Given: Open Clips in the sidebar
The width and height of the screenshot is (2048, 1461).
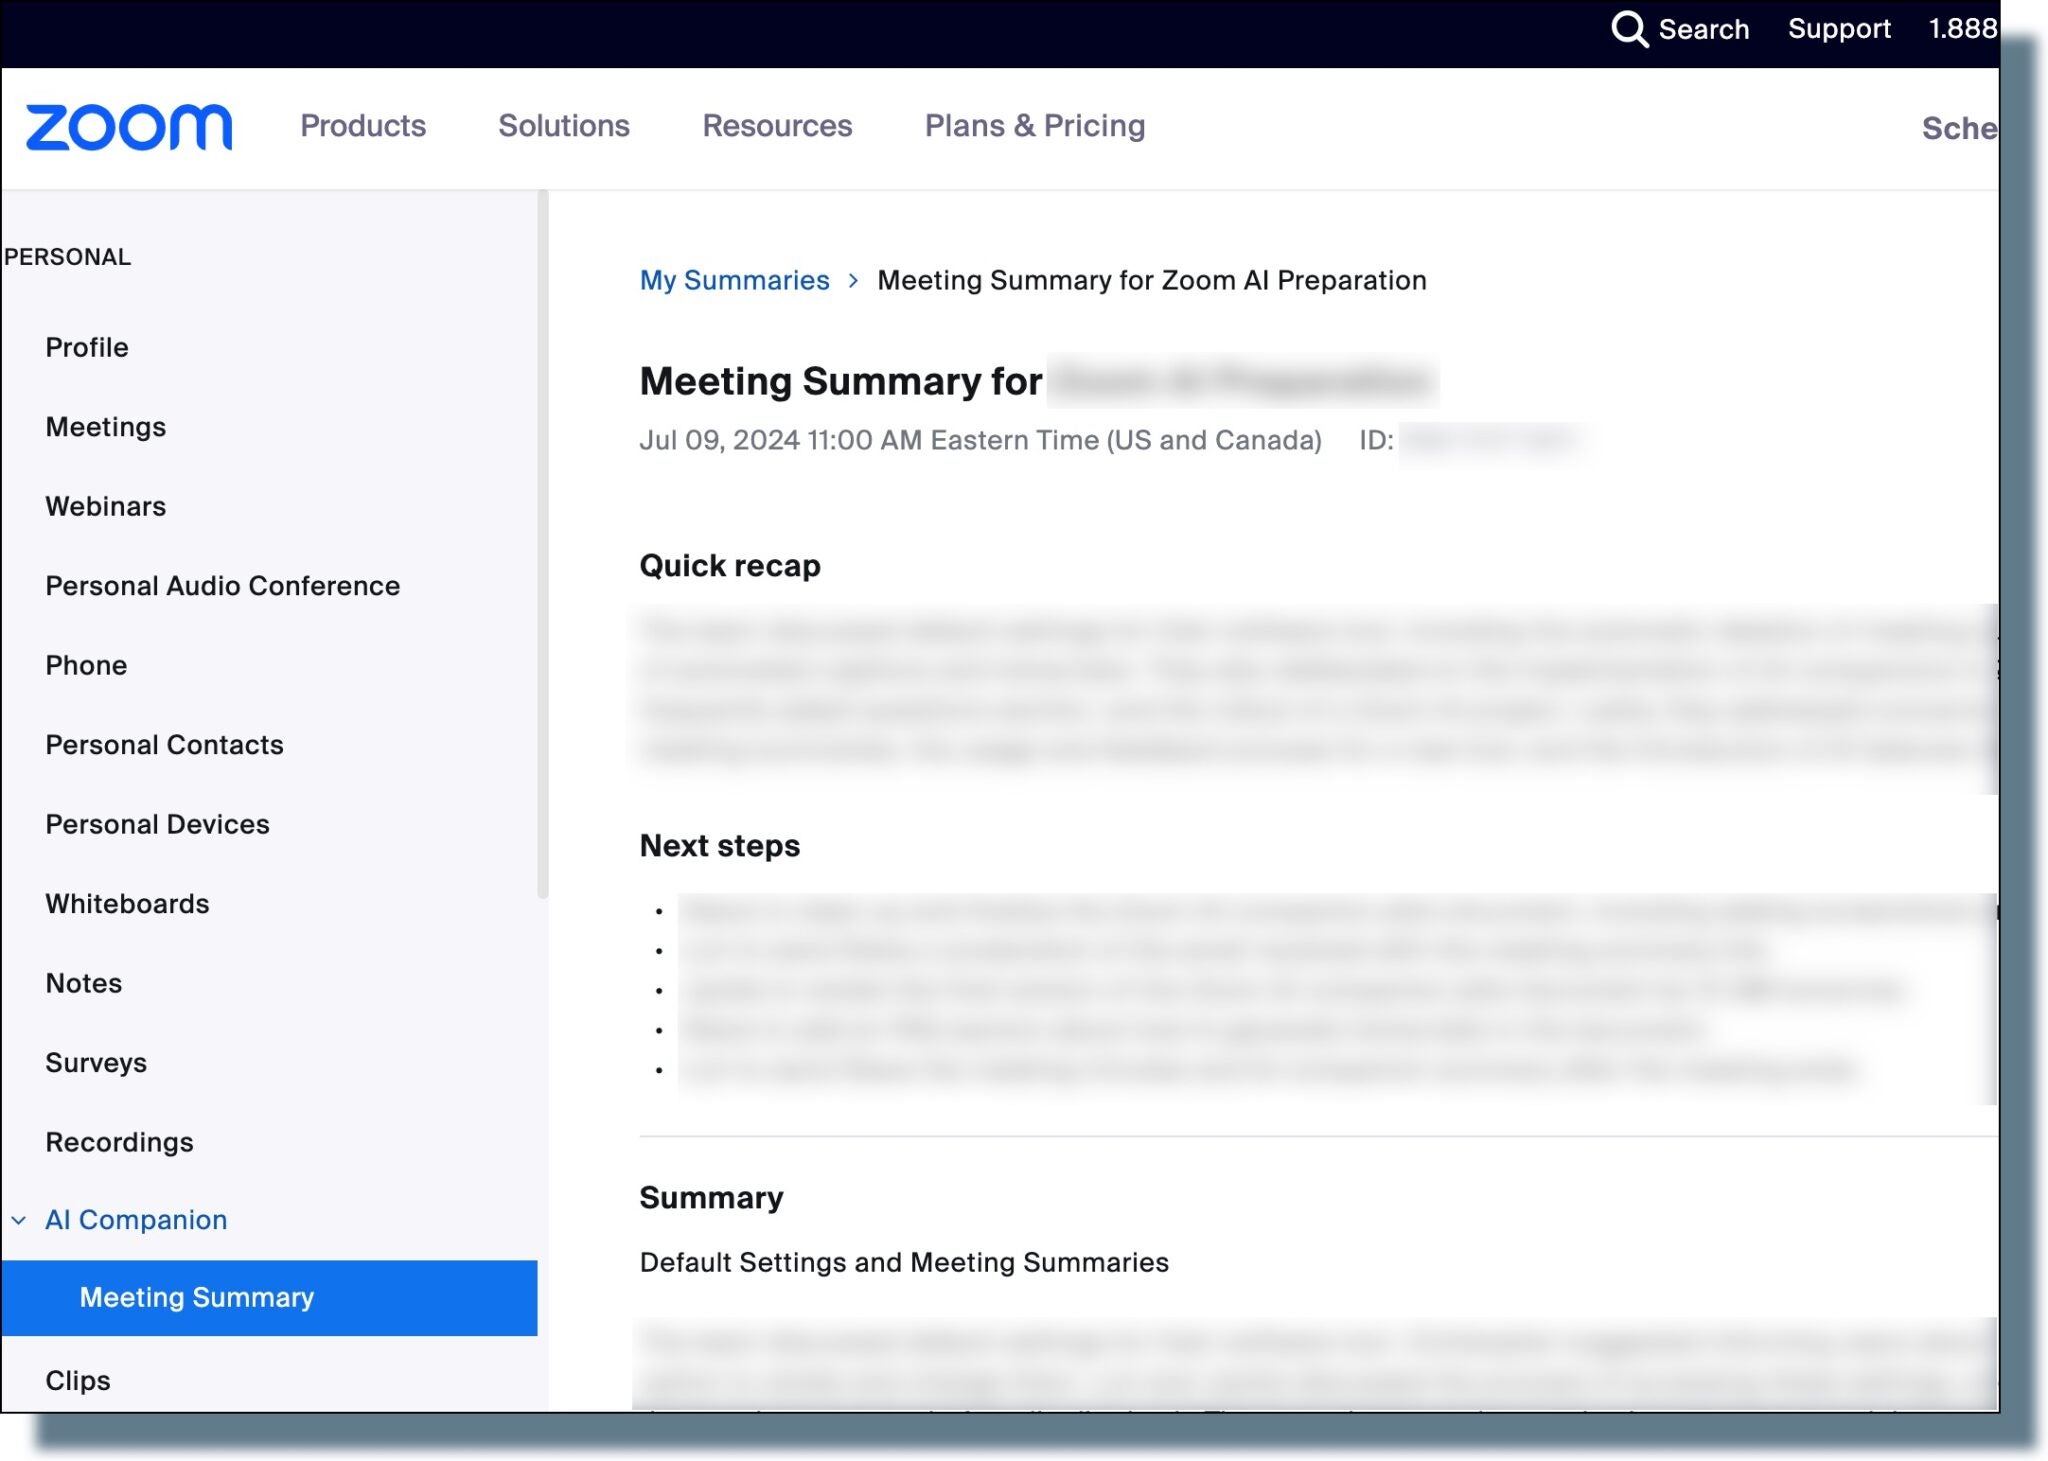Looking at the screenshot, I should pyautogui.click(x=78, y=1380).
